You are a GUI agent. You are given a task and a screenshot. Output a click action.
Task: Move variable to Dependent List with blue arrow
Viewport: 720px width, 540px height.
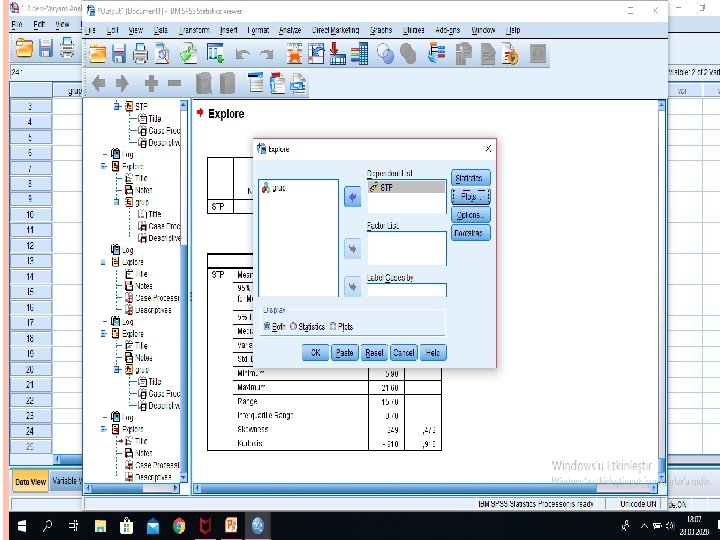(x=353, y=197)
